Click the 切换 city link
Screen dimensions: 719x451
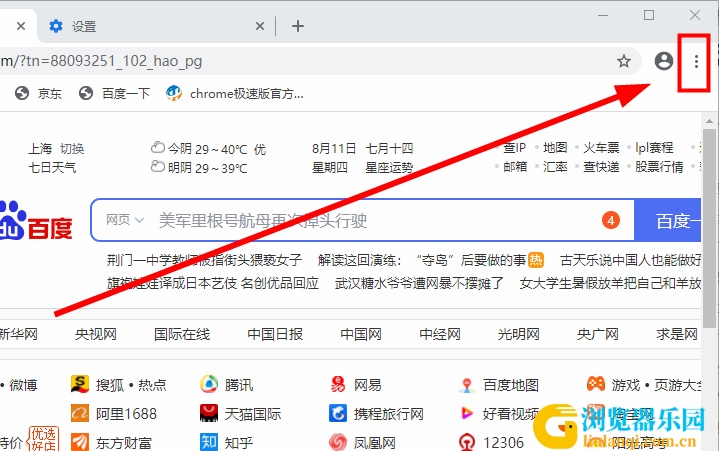pos(72,148)
